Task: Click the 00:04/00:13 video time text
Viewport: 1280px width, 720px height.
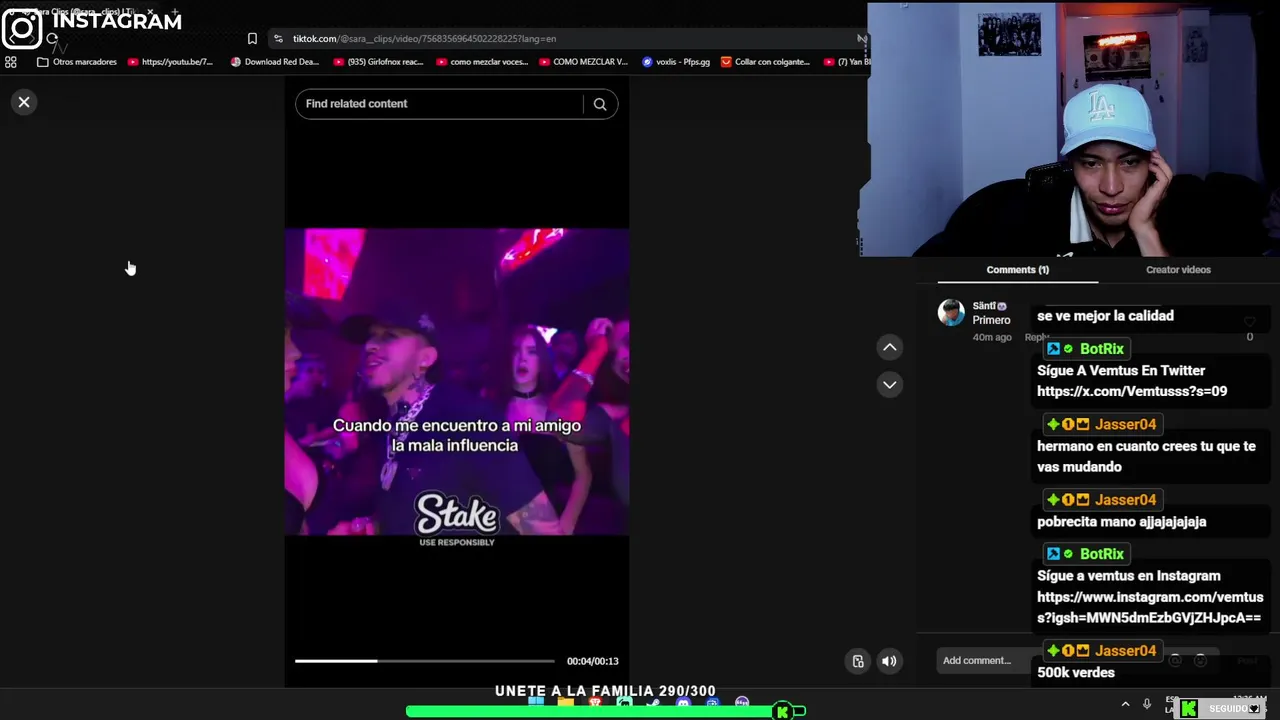Action: tap(592, 661)
